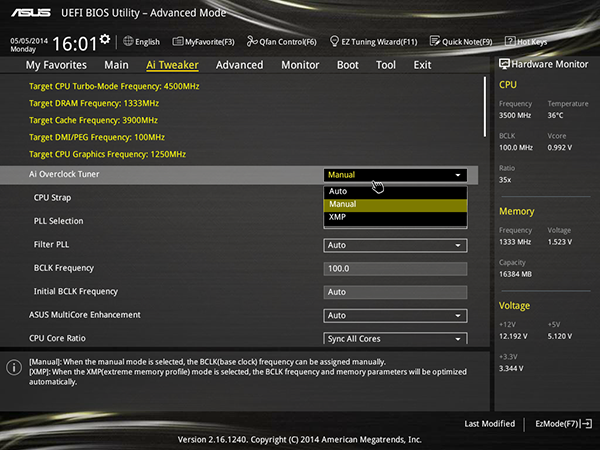
Task: Select the Ai Overclock Tuner row label
Action: (x=64, y=174)
